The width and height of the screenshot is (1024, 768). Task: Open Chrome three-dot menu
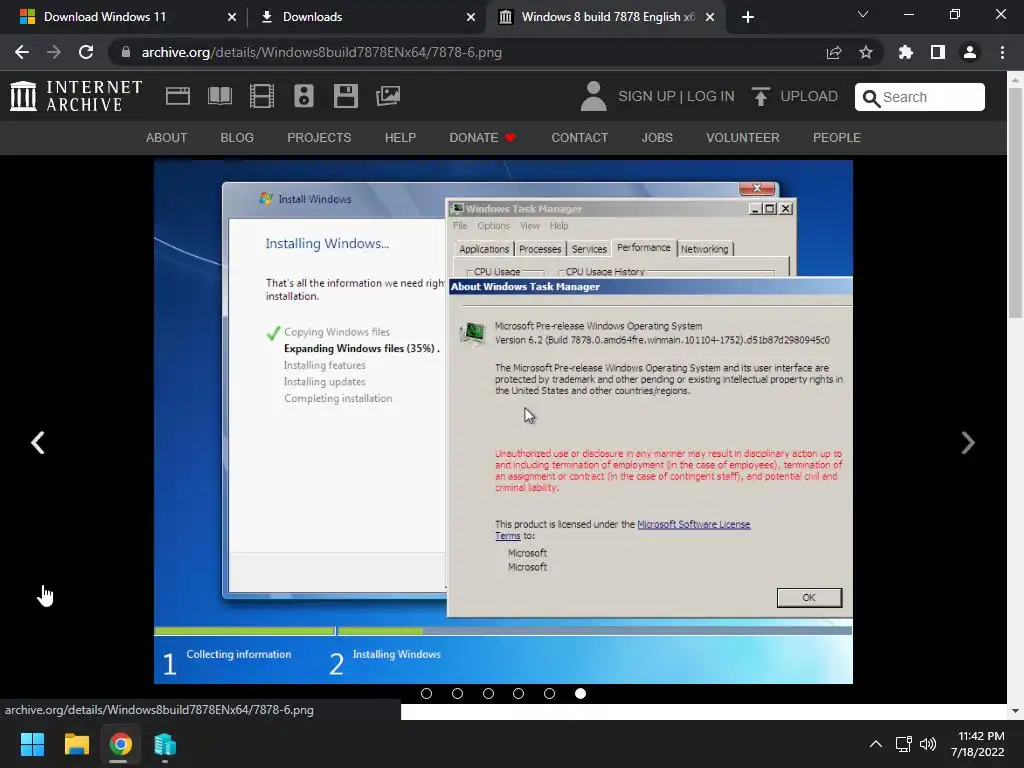[1002, 52]
